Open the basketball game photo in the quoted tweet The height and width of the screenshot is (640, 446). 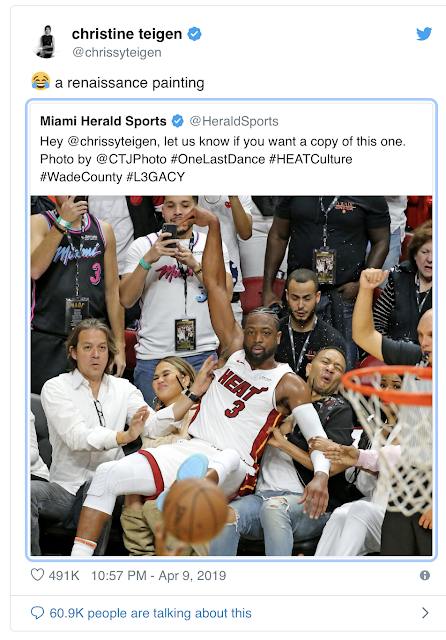(x=231, y=376)
